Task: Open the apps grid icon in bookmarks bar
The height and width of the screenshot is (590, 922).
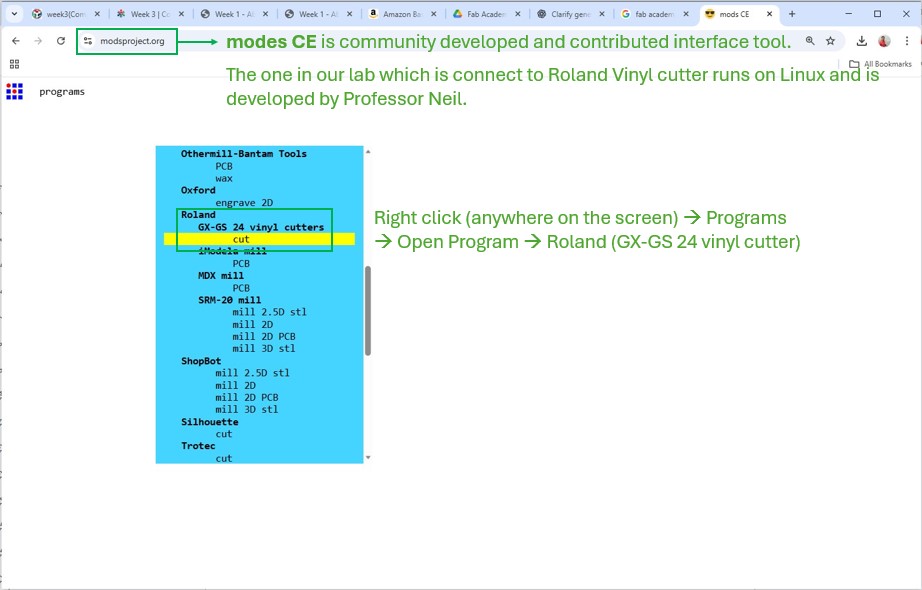Action: (15, 64)
